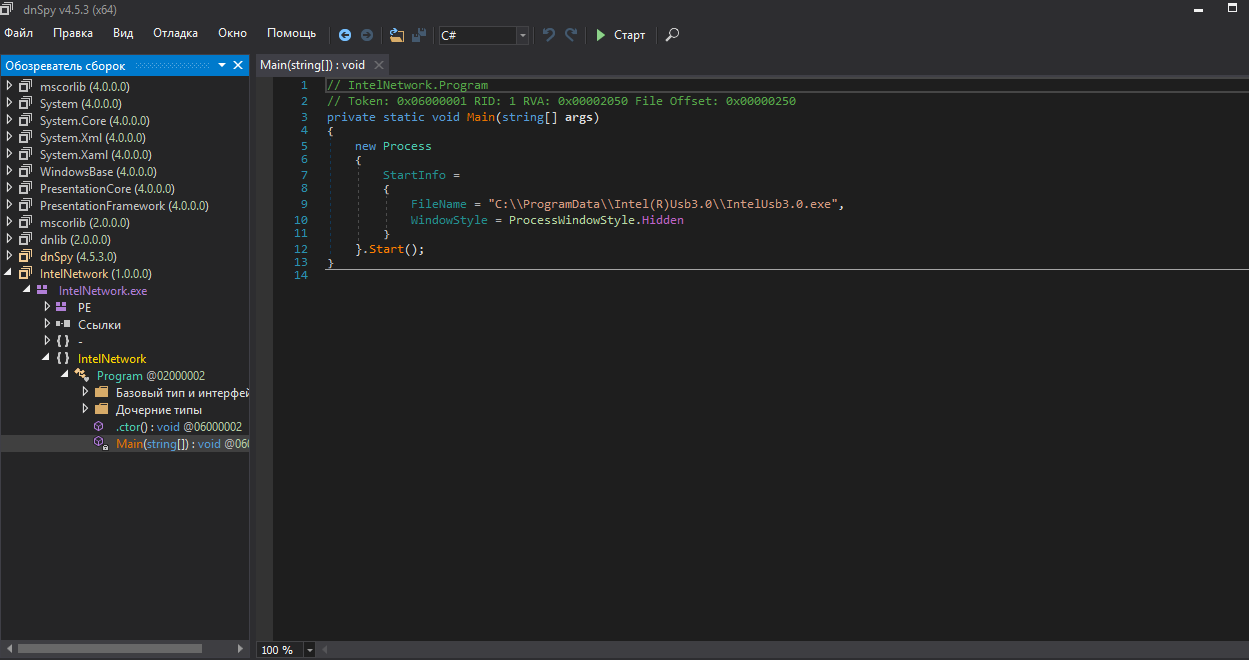Click the navigate Back arrow icon
This screenshot has width=1249, height=660.
point(345,35)
